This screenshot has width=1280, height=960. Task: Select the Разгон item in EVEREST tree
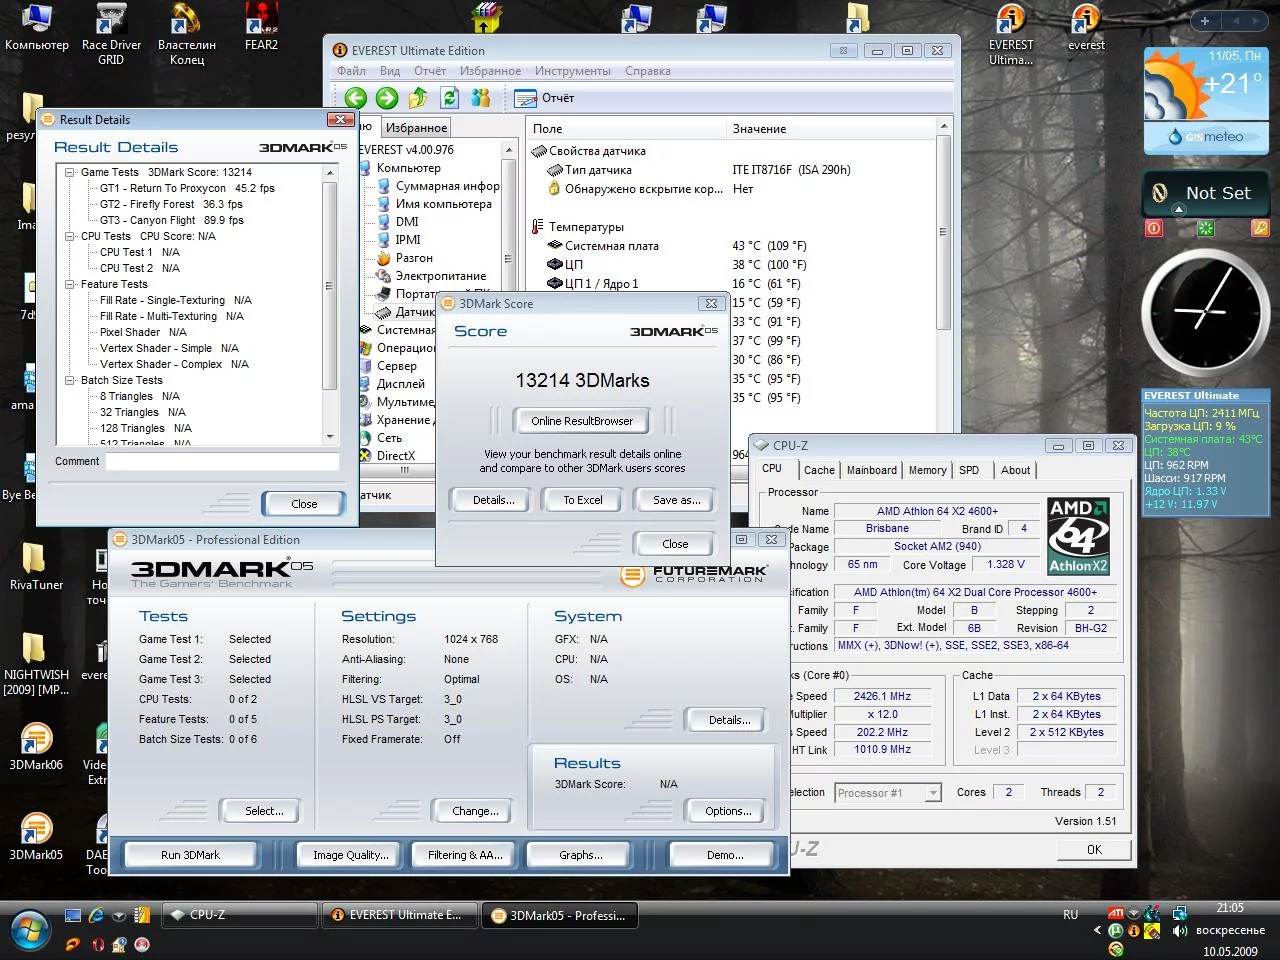(414, 258)
